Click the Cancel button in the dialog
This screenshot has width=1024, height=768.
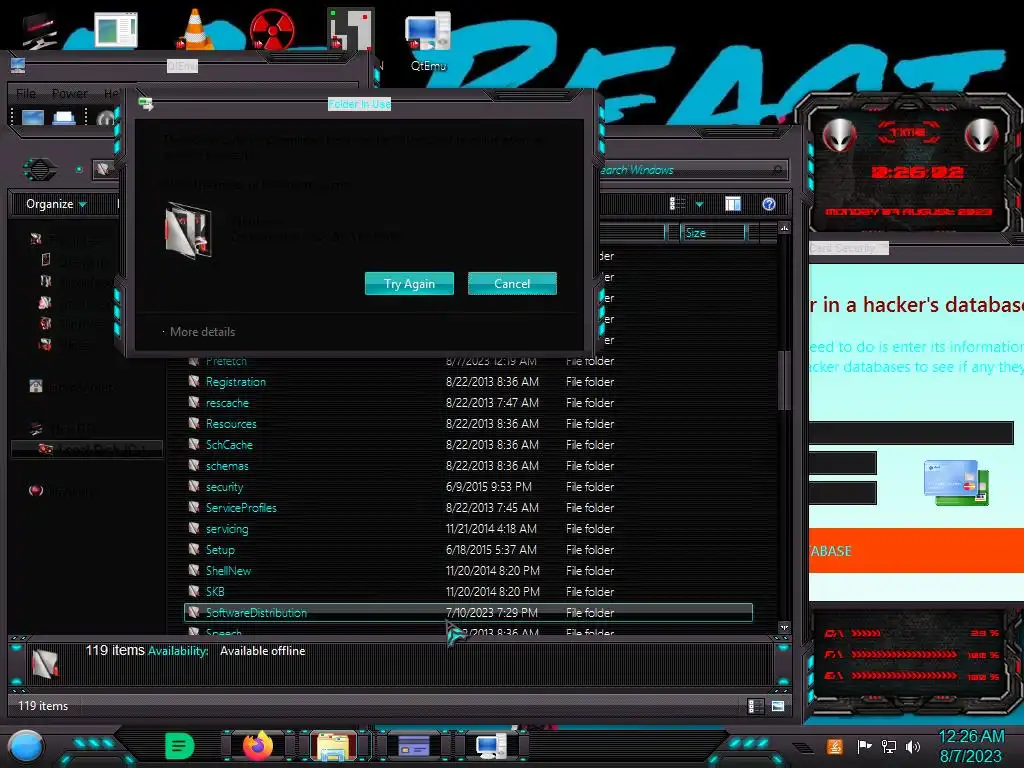[512, 283]
